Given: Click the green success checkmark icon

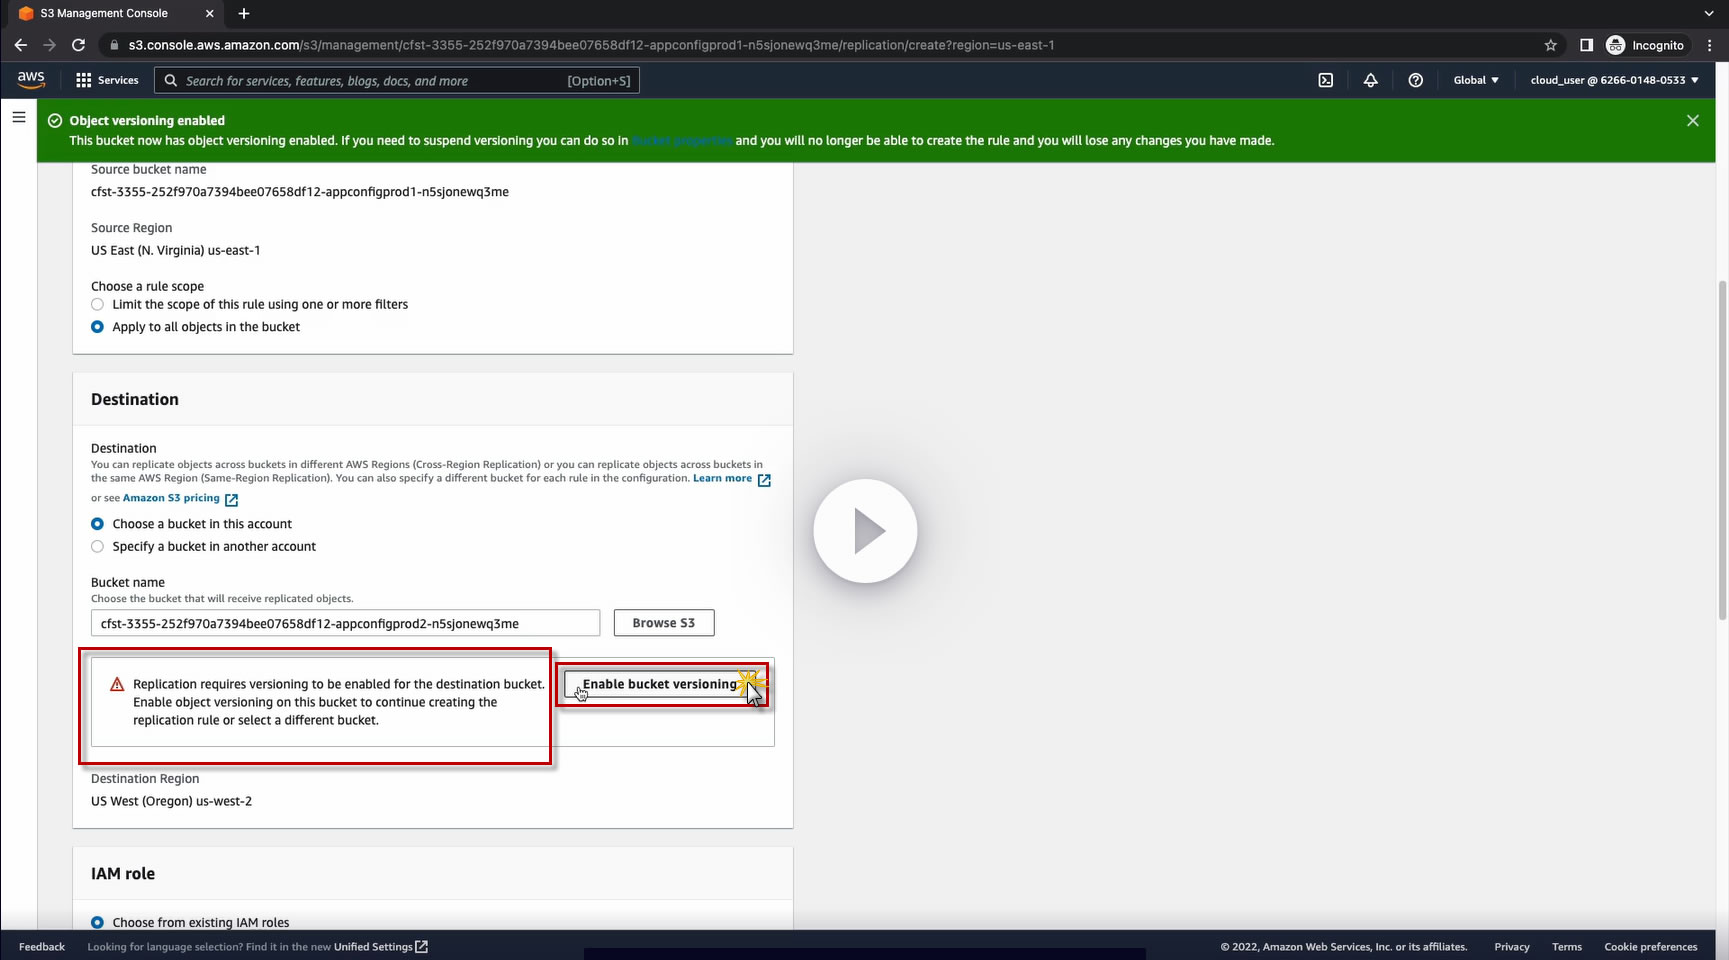Looking at the screenshot, I should [55, 121].
